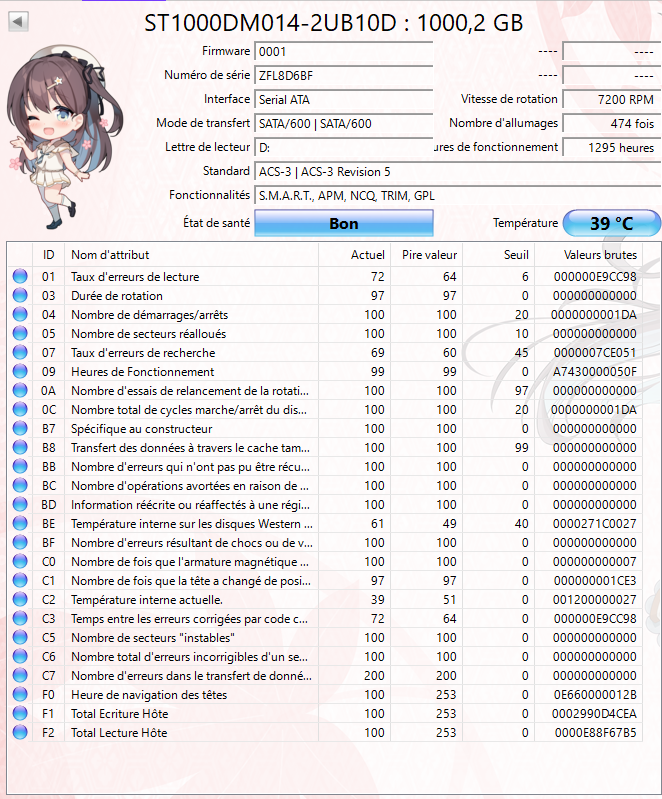
Task: Click the Standard field ACS-3 Revision 5
Action: coord(458,171)
